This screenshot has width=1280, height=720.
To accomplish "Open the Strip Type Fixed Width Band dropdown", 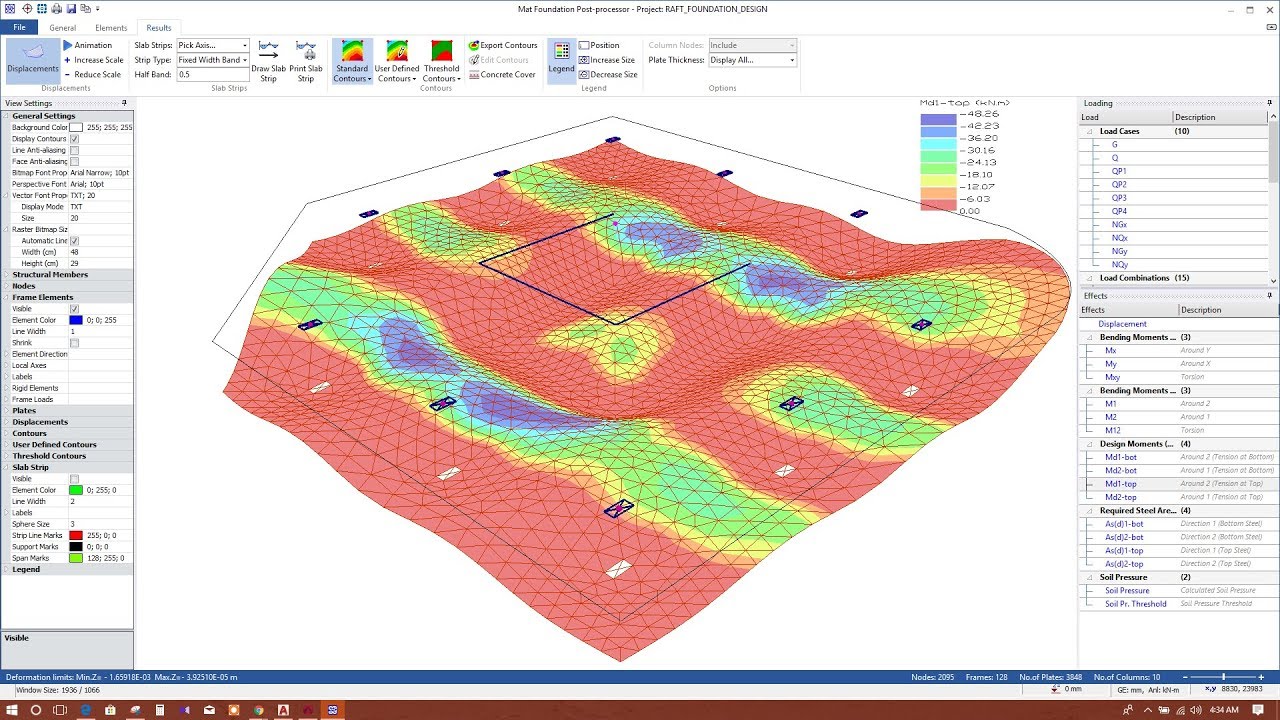I will (244, 60).
